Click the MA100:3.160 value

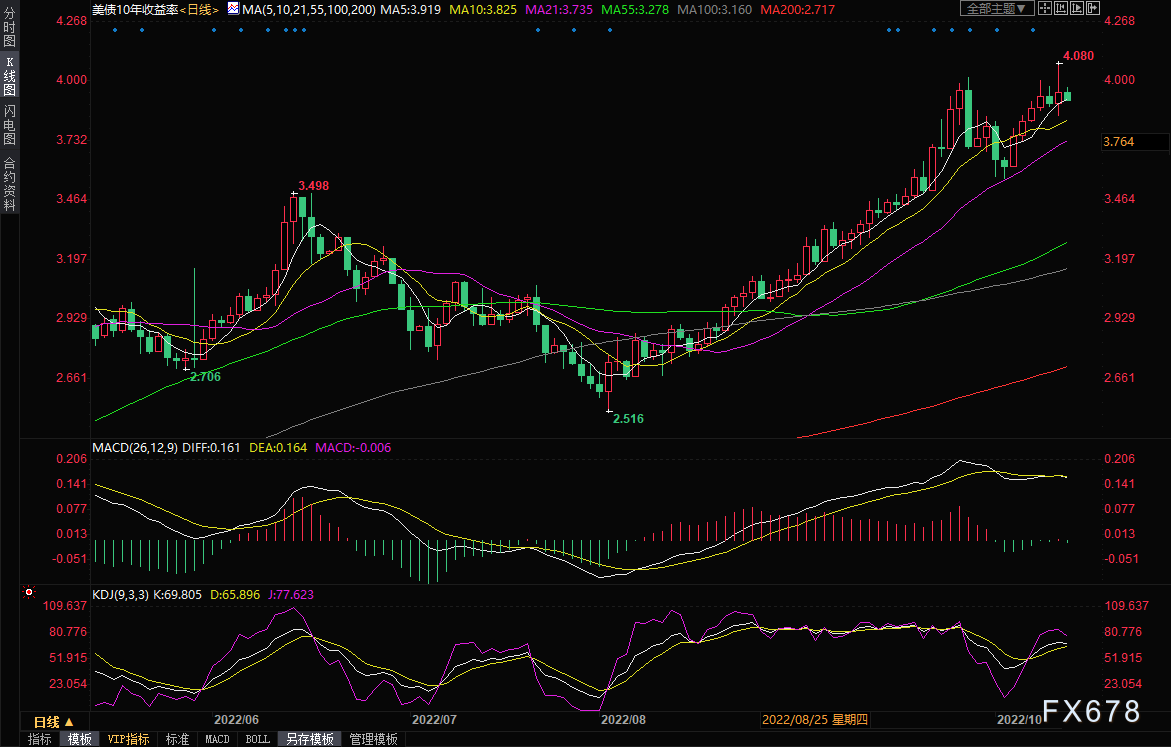click(x=715, y=10)
